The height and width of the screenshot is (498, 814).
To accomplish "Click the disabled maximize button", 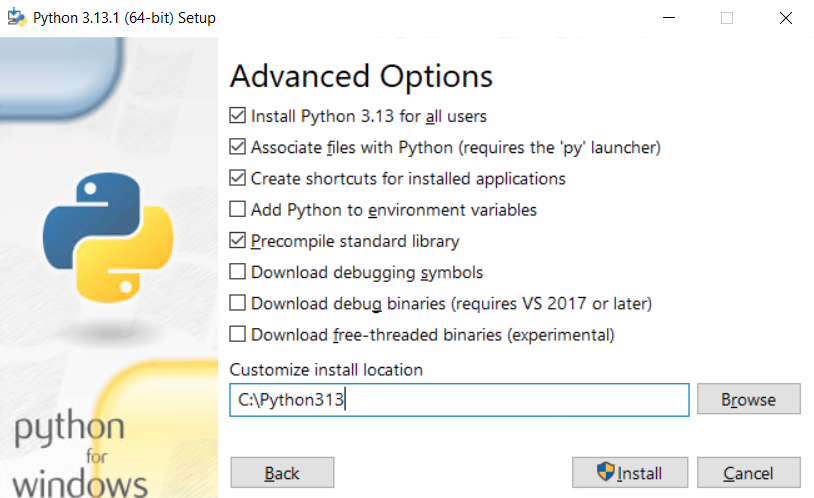I will (727, 18).
